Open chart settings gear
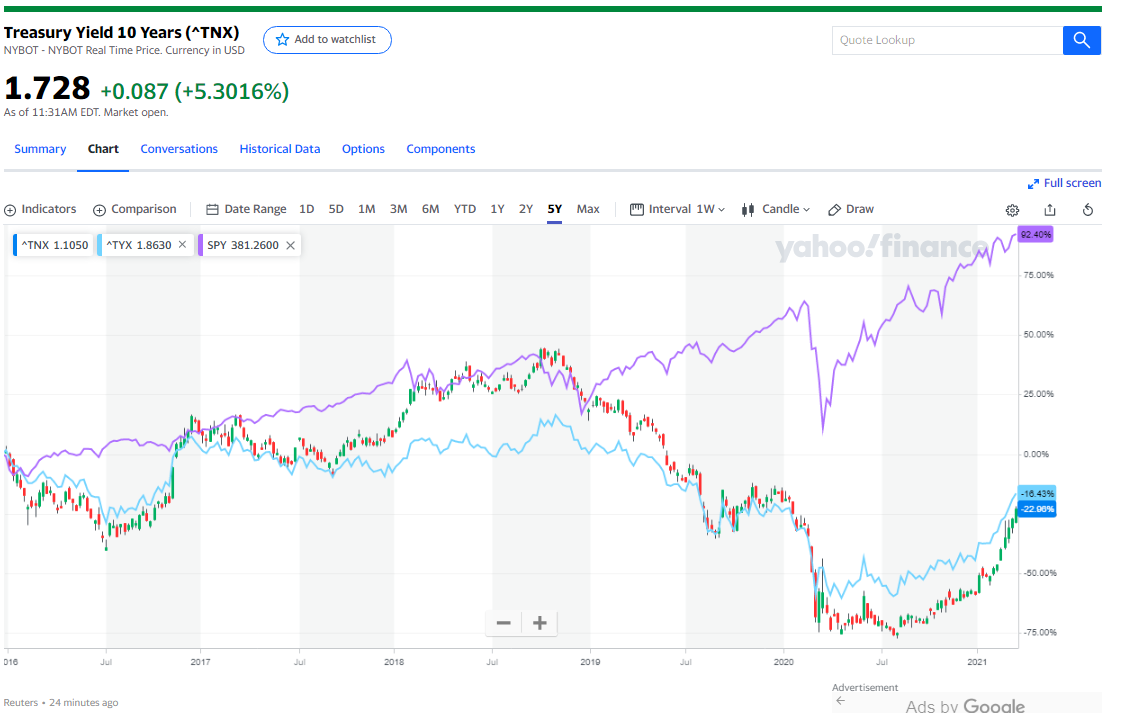The width and height of the screenshot is (1124, 713). (x=1012, y=210)
